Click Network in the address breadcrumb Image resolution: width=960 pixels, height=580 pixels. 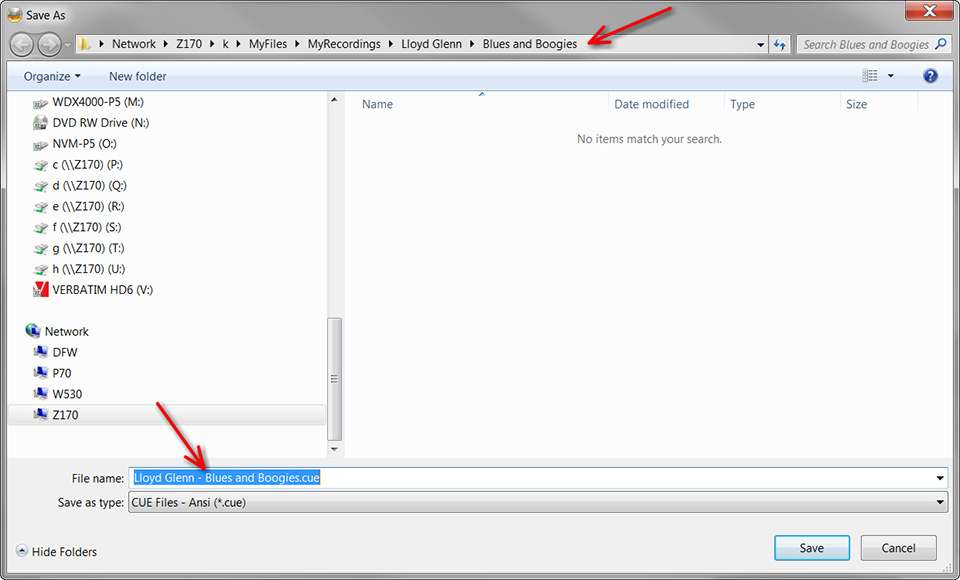[133, 44]
